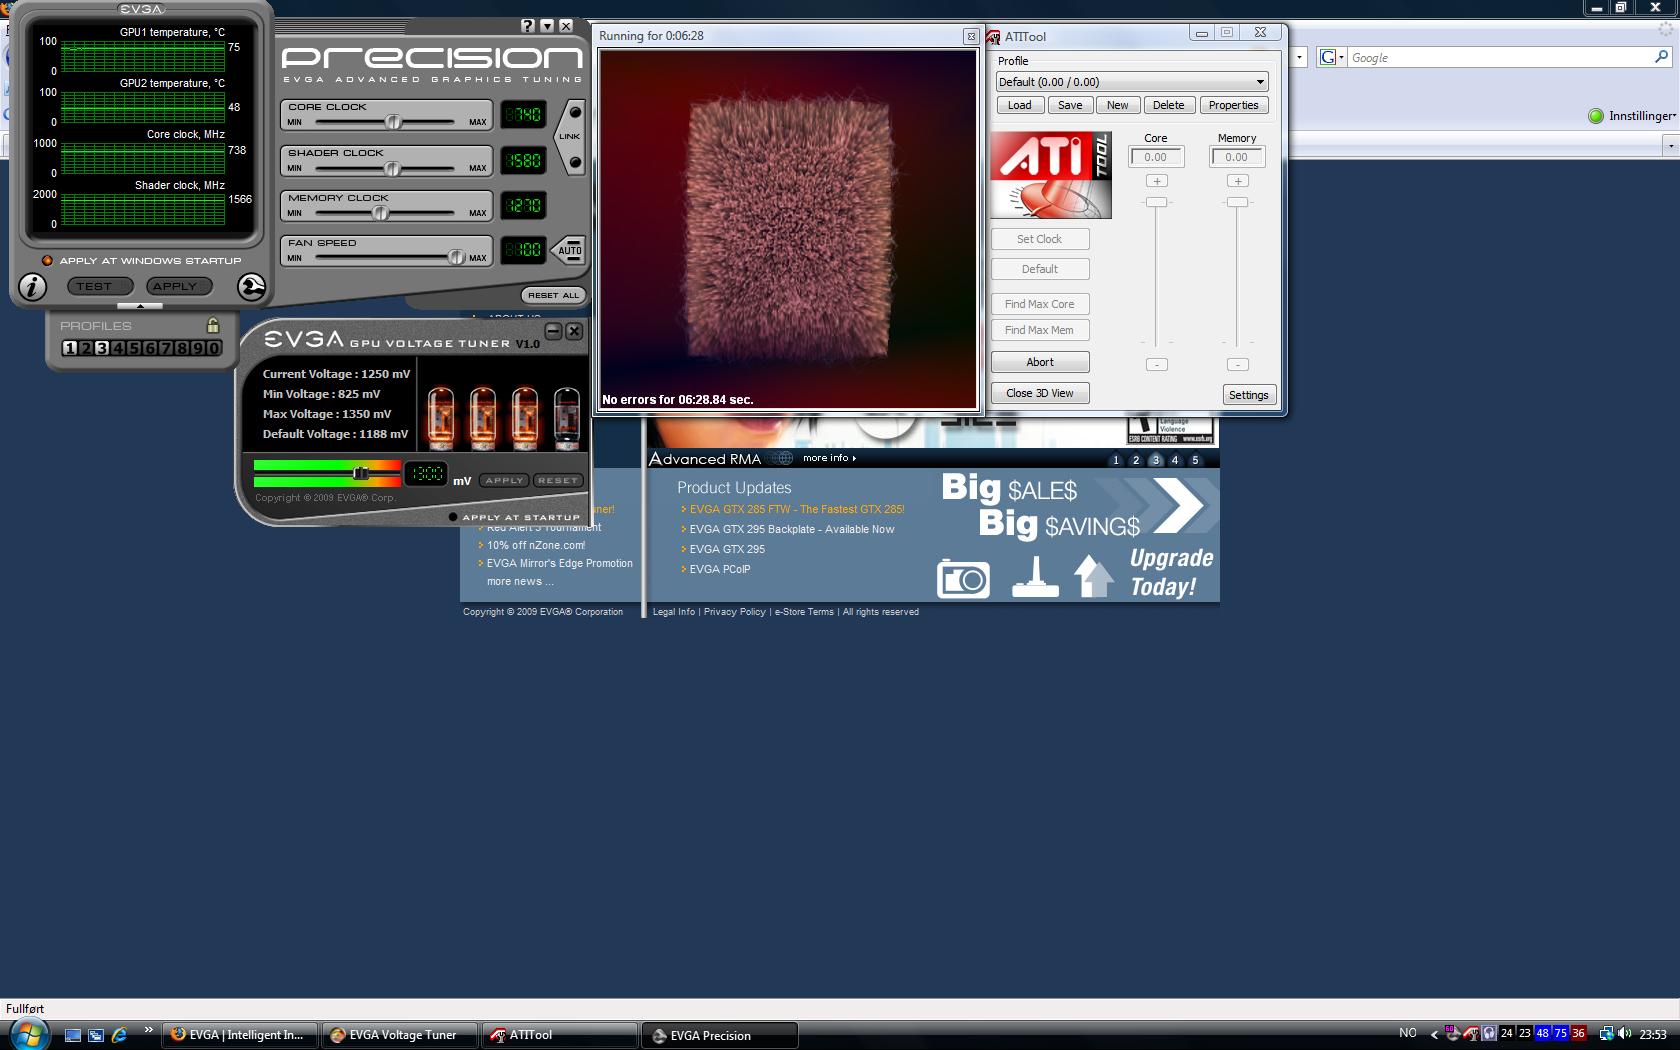Adjust the Voltage Tuner mV slider

361,473
